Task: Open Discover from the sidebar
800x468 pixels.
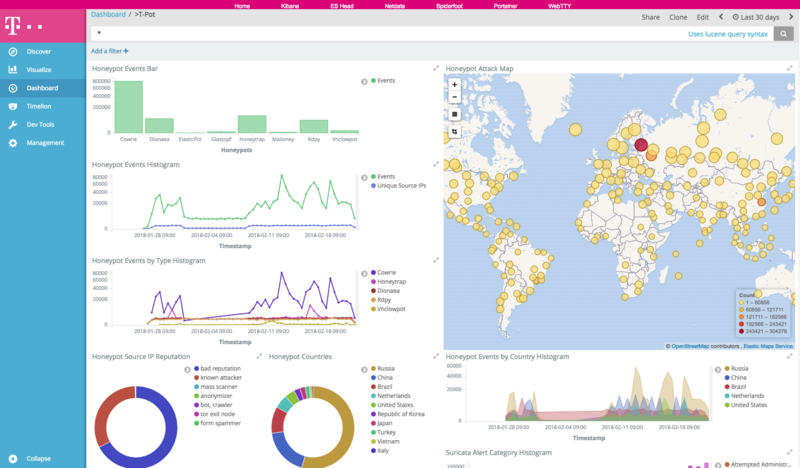Action: 38,52
